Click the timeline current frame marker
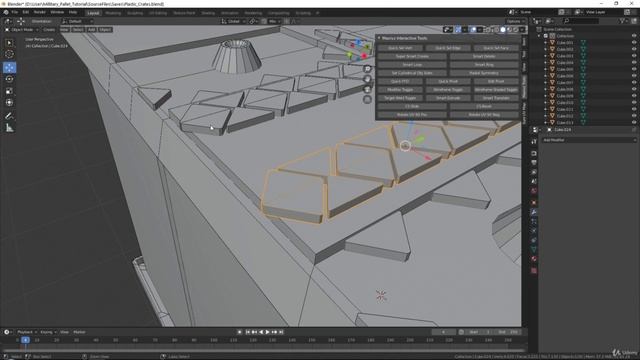This screenshot has height=360, width=640. point(25,340)
